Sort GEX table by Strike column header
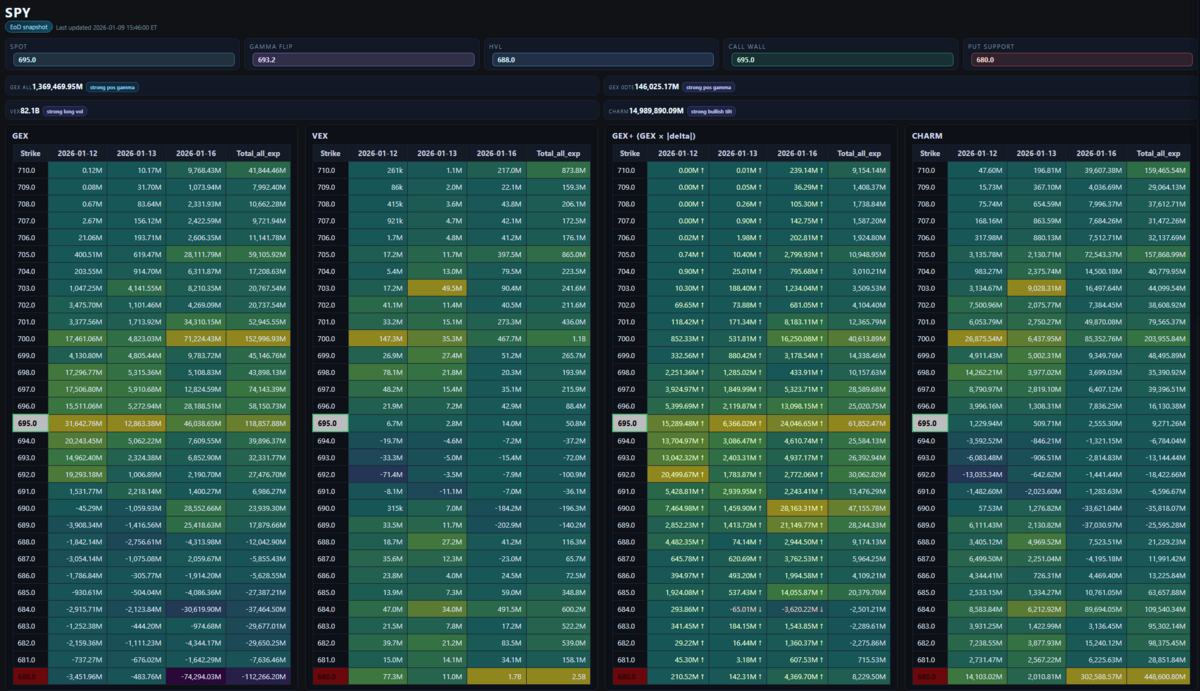Viewport: 1200px width, 691px height. pos(30,153)
